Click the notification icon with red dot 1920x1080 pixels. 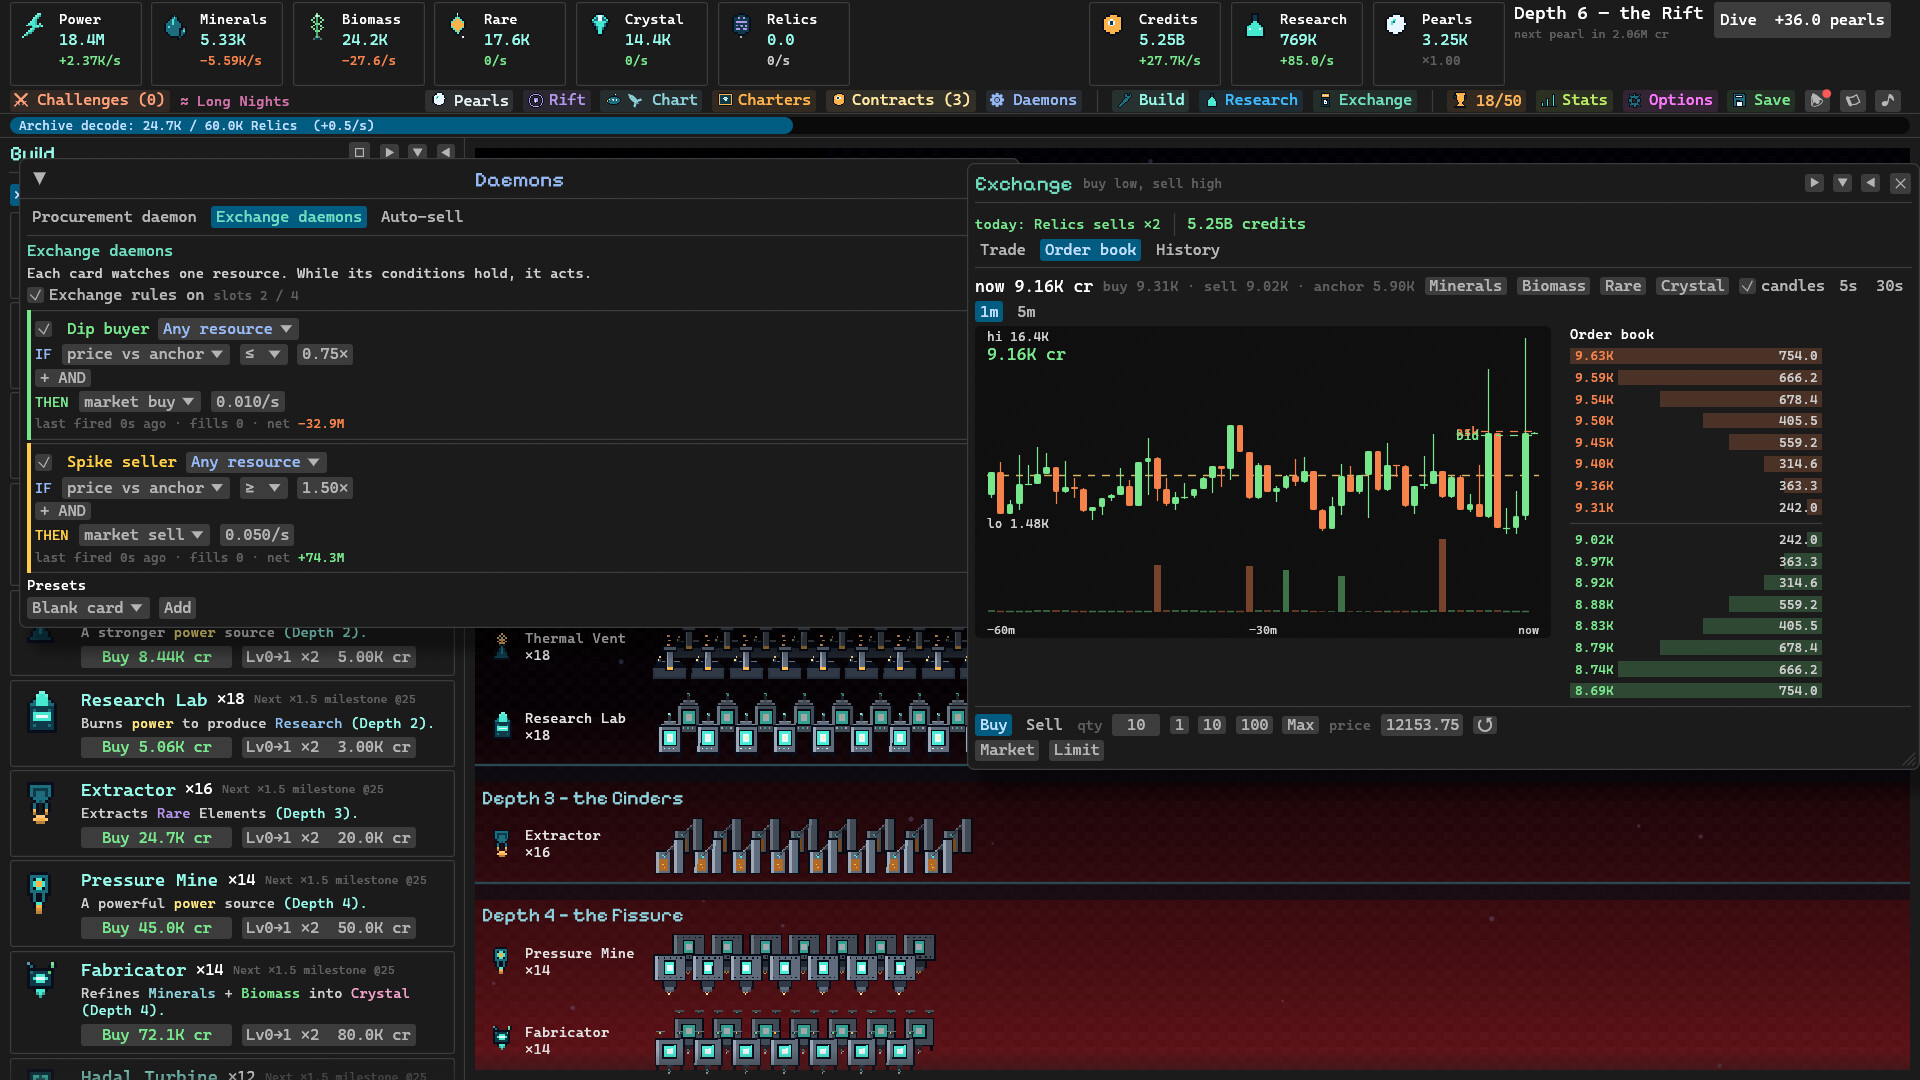1818,100
